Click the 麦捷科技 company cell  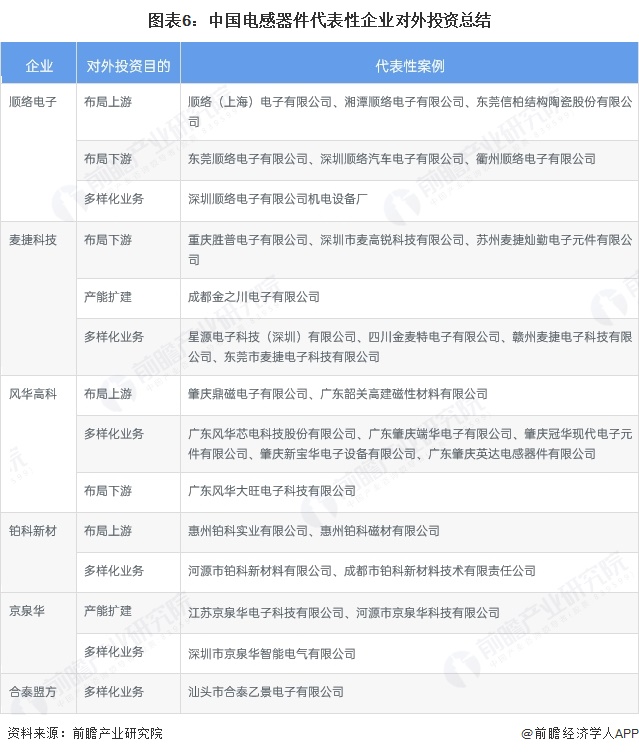33,241
